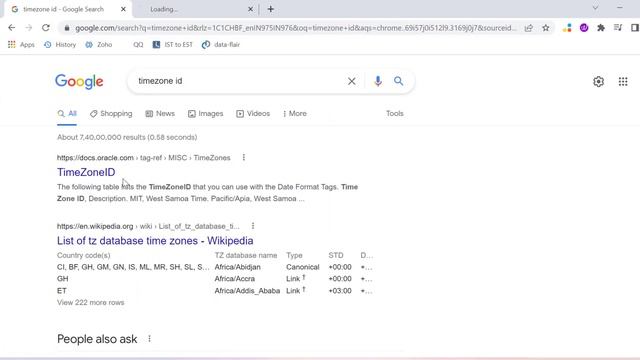Open the TimeZoneID Oracle result
This screenshot has width=640, height=360.
(x=86, y=172)
